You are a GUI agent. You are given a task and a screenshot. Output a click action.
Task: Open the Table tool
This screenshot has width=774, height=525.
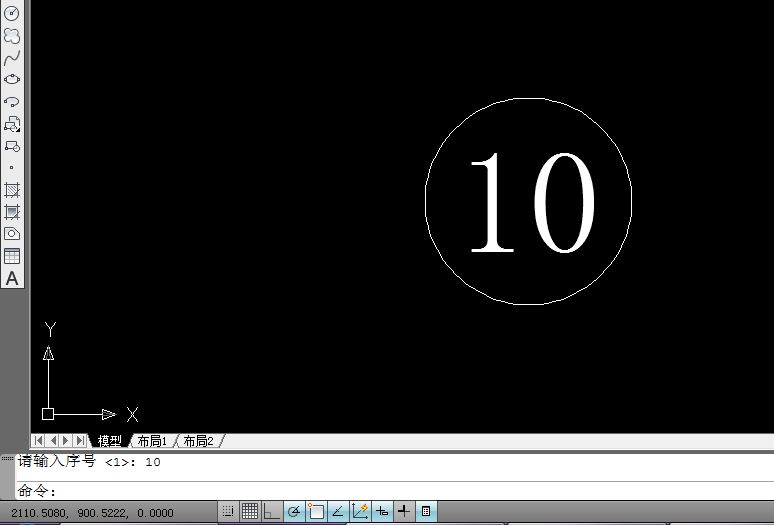click(12, 256)
